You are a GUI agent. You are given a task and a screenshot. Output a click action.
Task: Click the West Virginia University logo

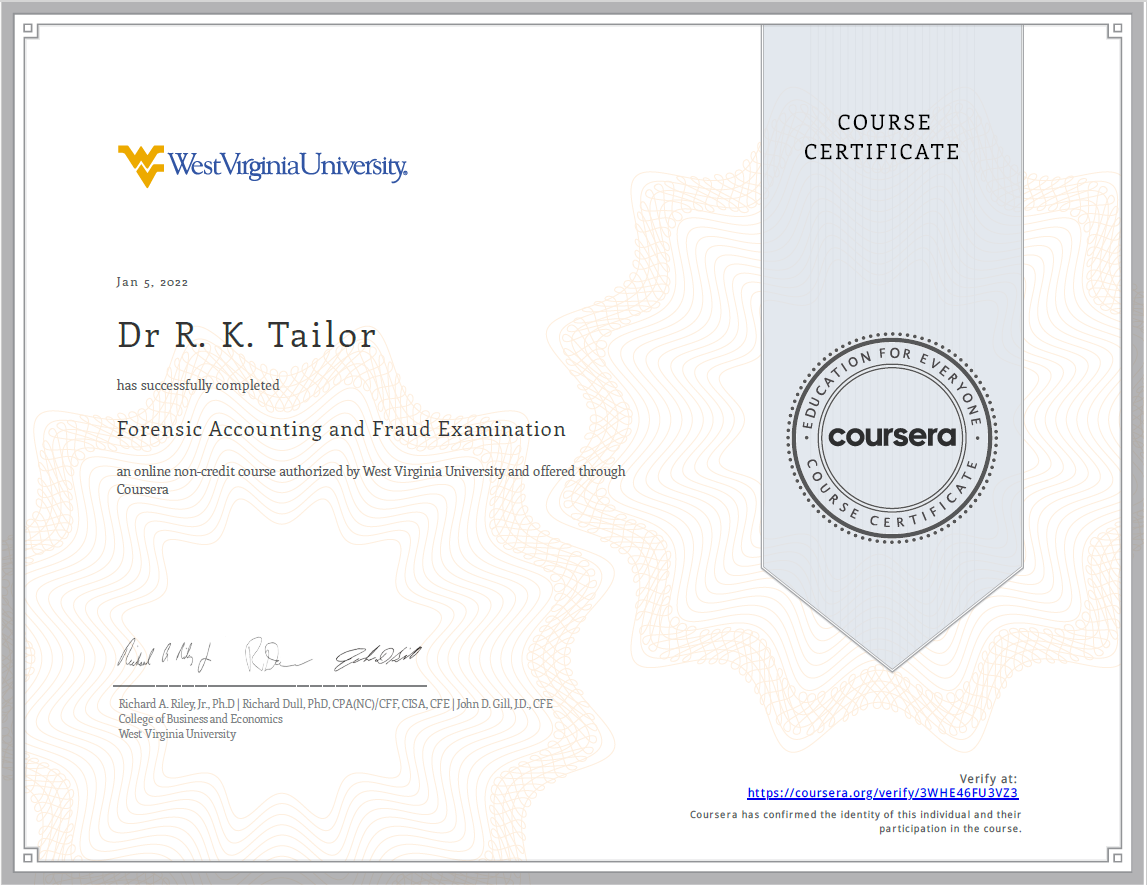(x=263, y=166)
